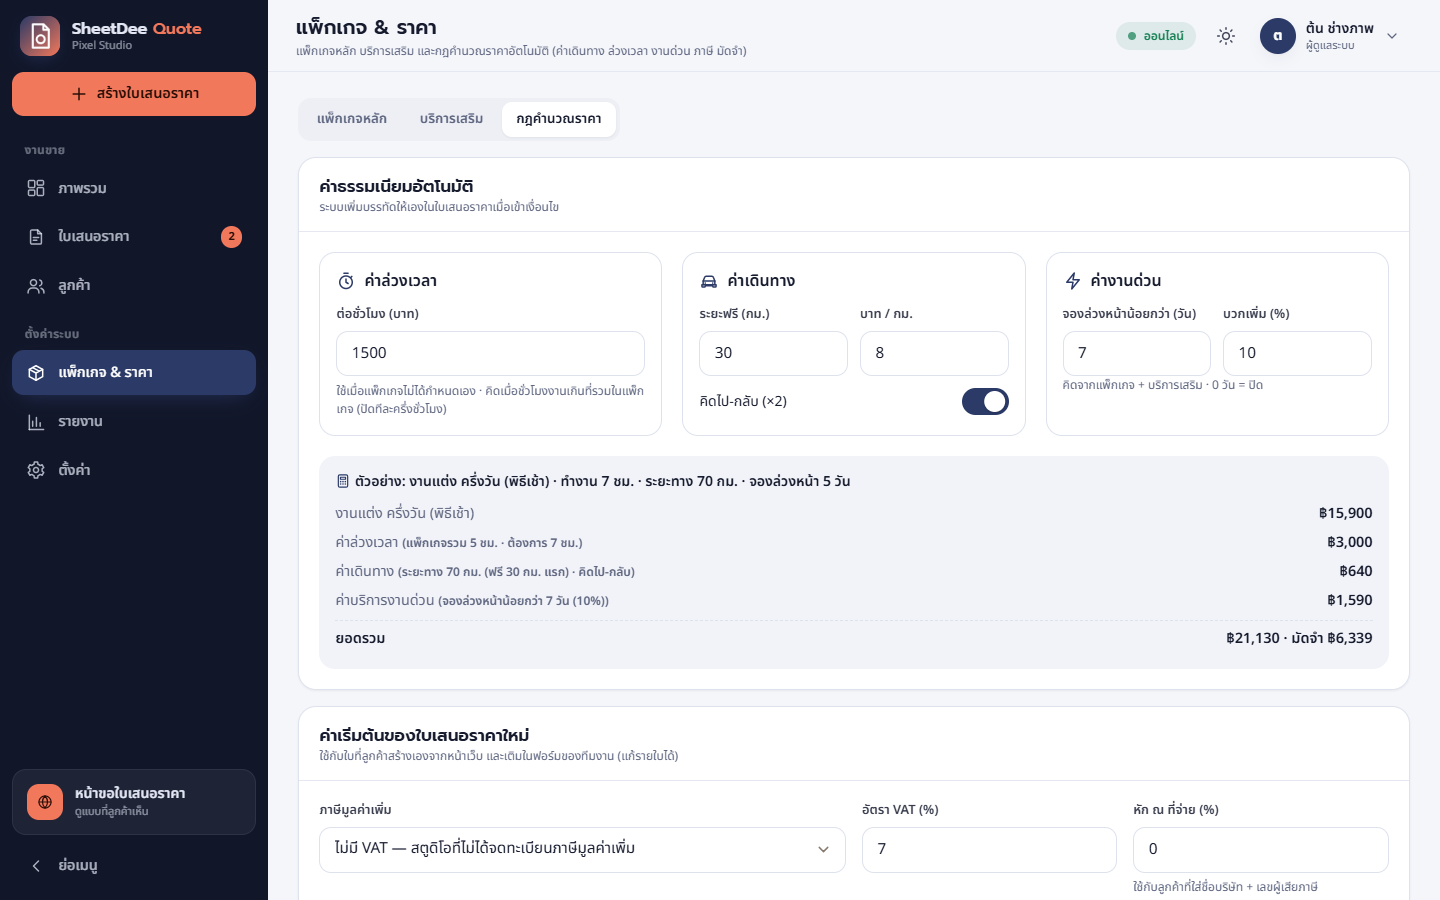Viewport: 1440px width, 900px height.
Task: Click the SheetDee Quote logo icon
Action: point(40,36)
